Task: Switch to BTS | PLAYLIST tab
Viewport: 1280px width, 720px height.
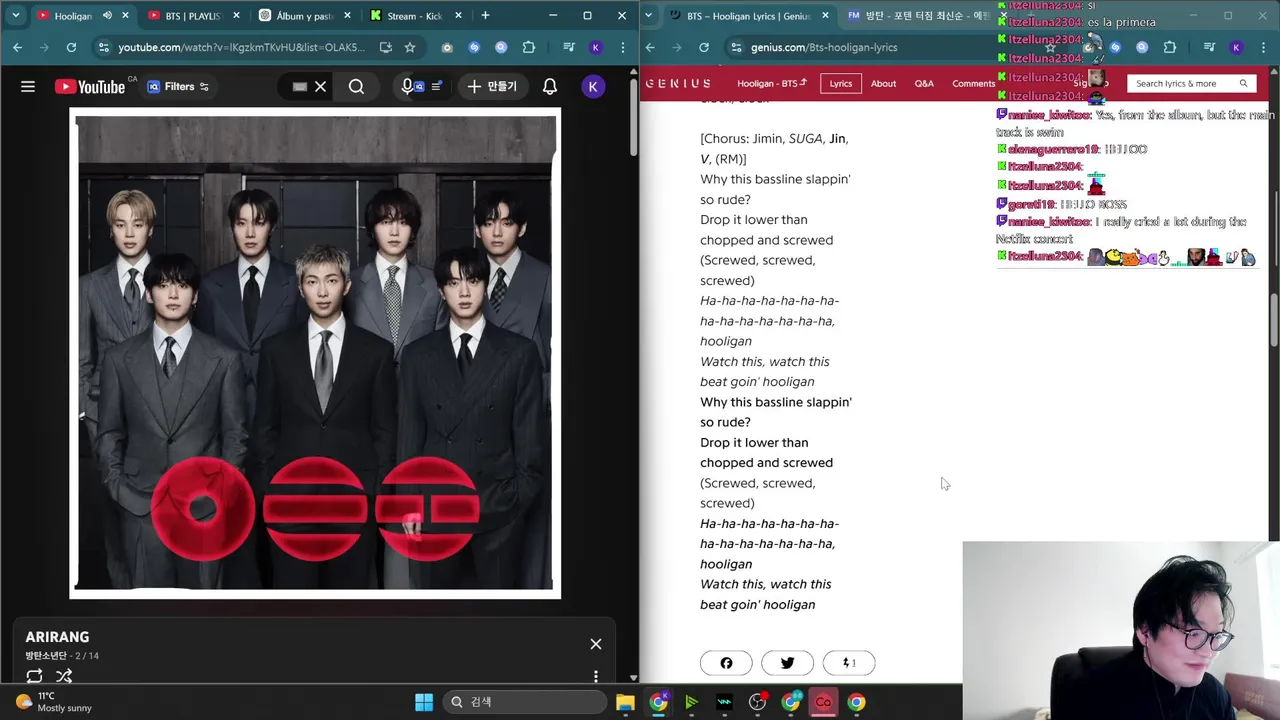Action: point(193,16)
